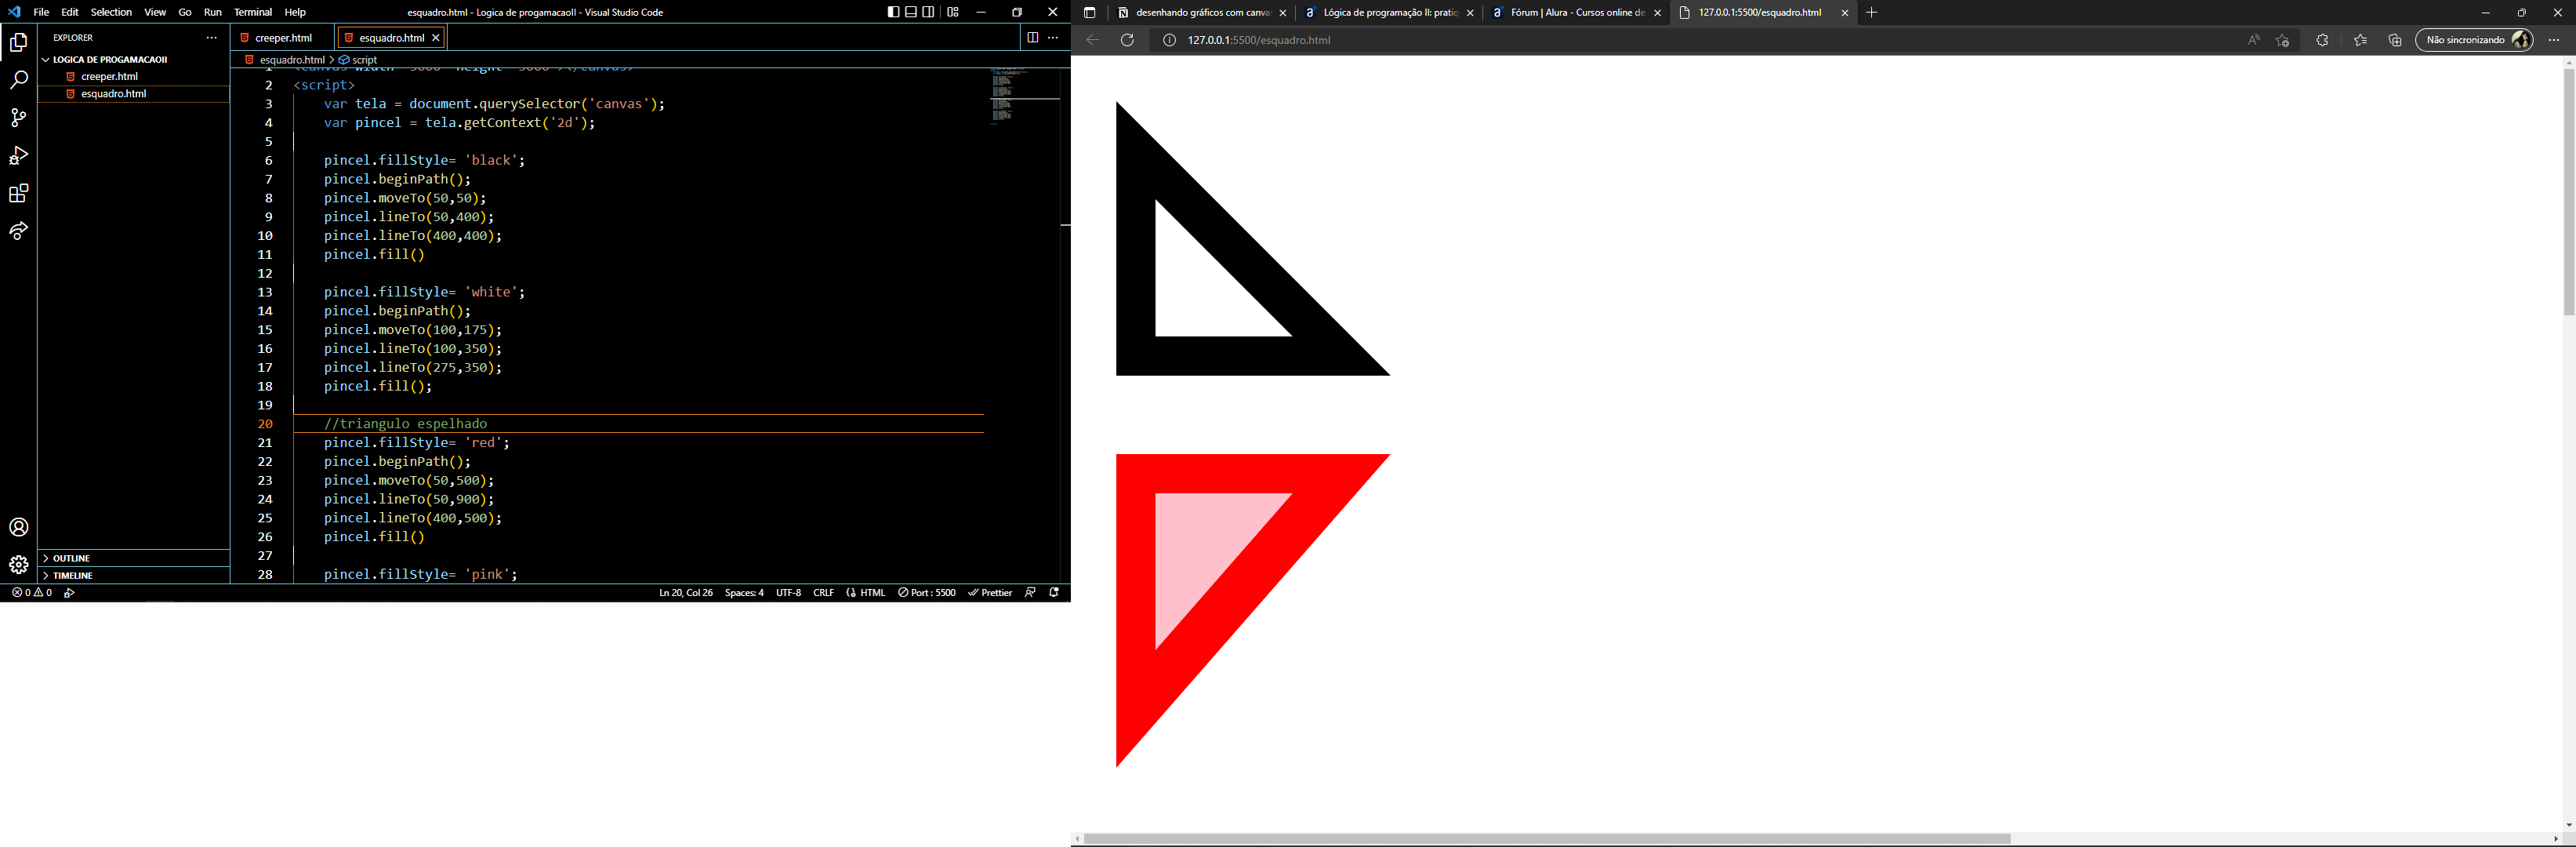The image size is (2576, 847).
Task: Open the Terminal menu
Action: click(x=253, y=12)
